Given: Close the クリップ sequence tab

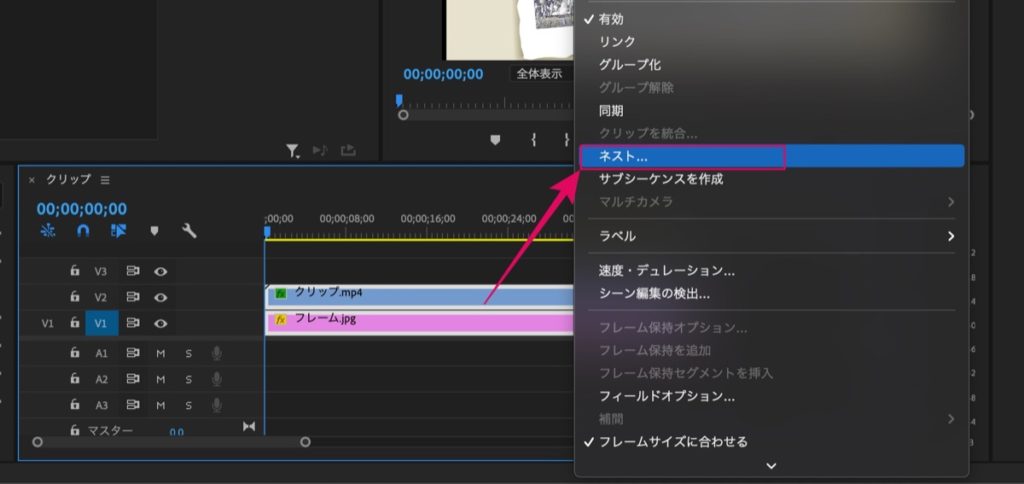Looking at the screenshot, I should tap(31, 180).
